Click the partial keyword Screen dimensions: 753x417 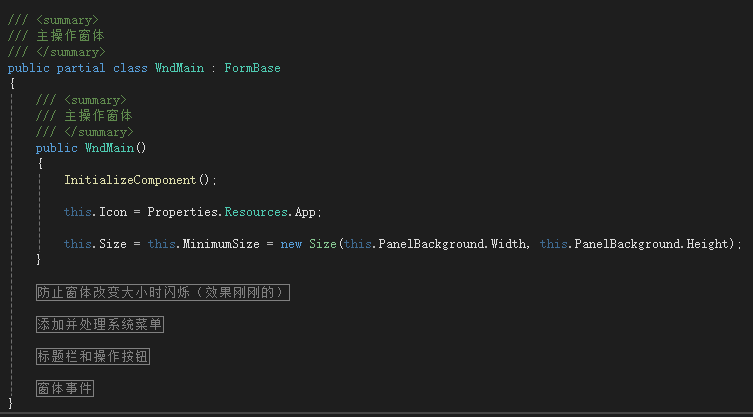81,68
